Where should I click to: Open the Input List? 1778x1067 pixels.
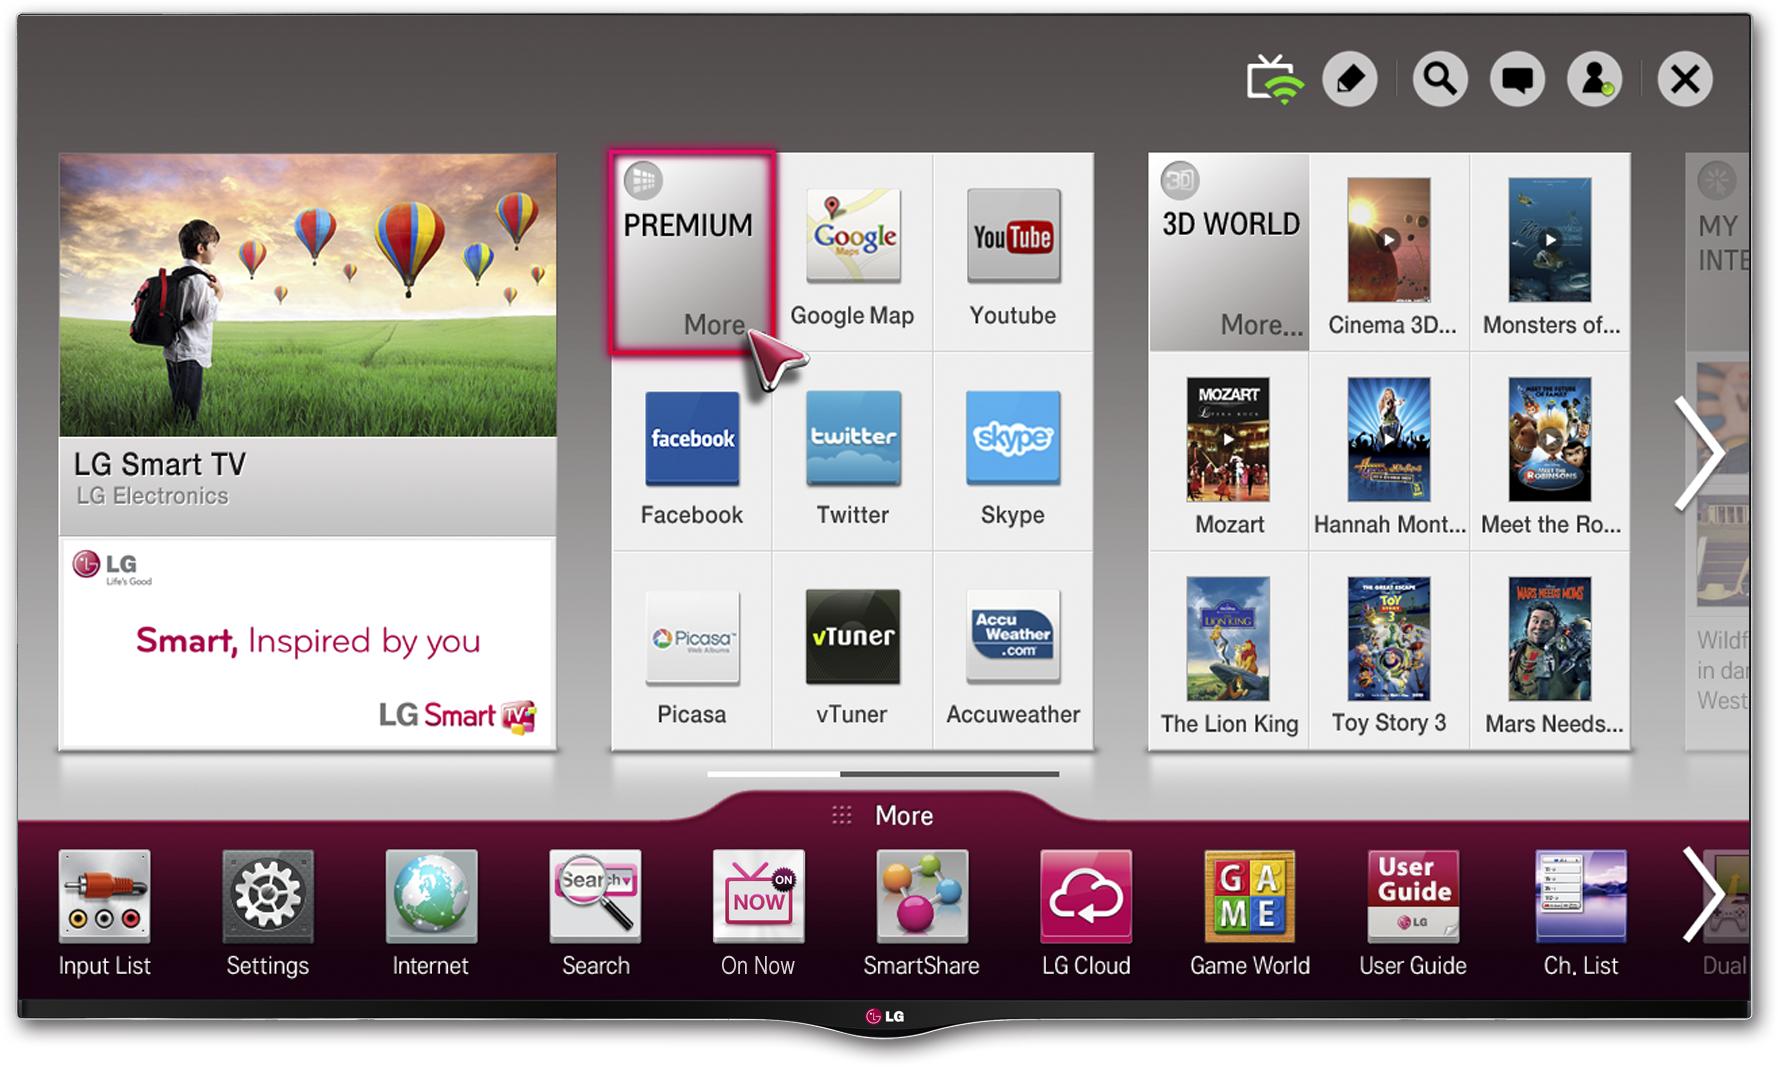[x=104, y=912]
